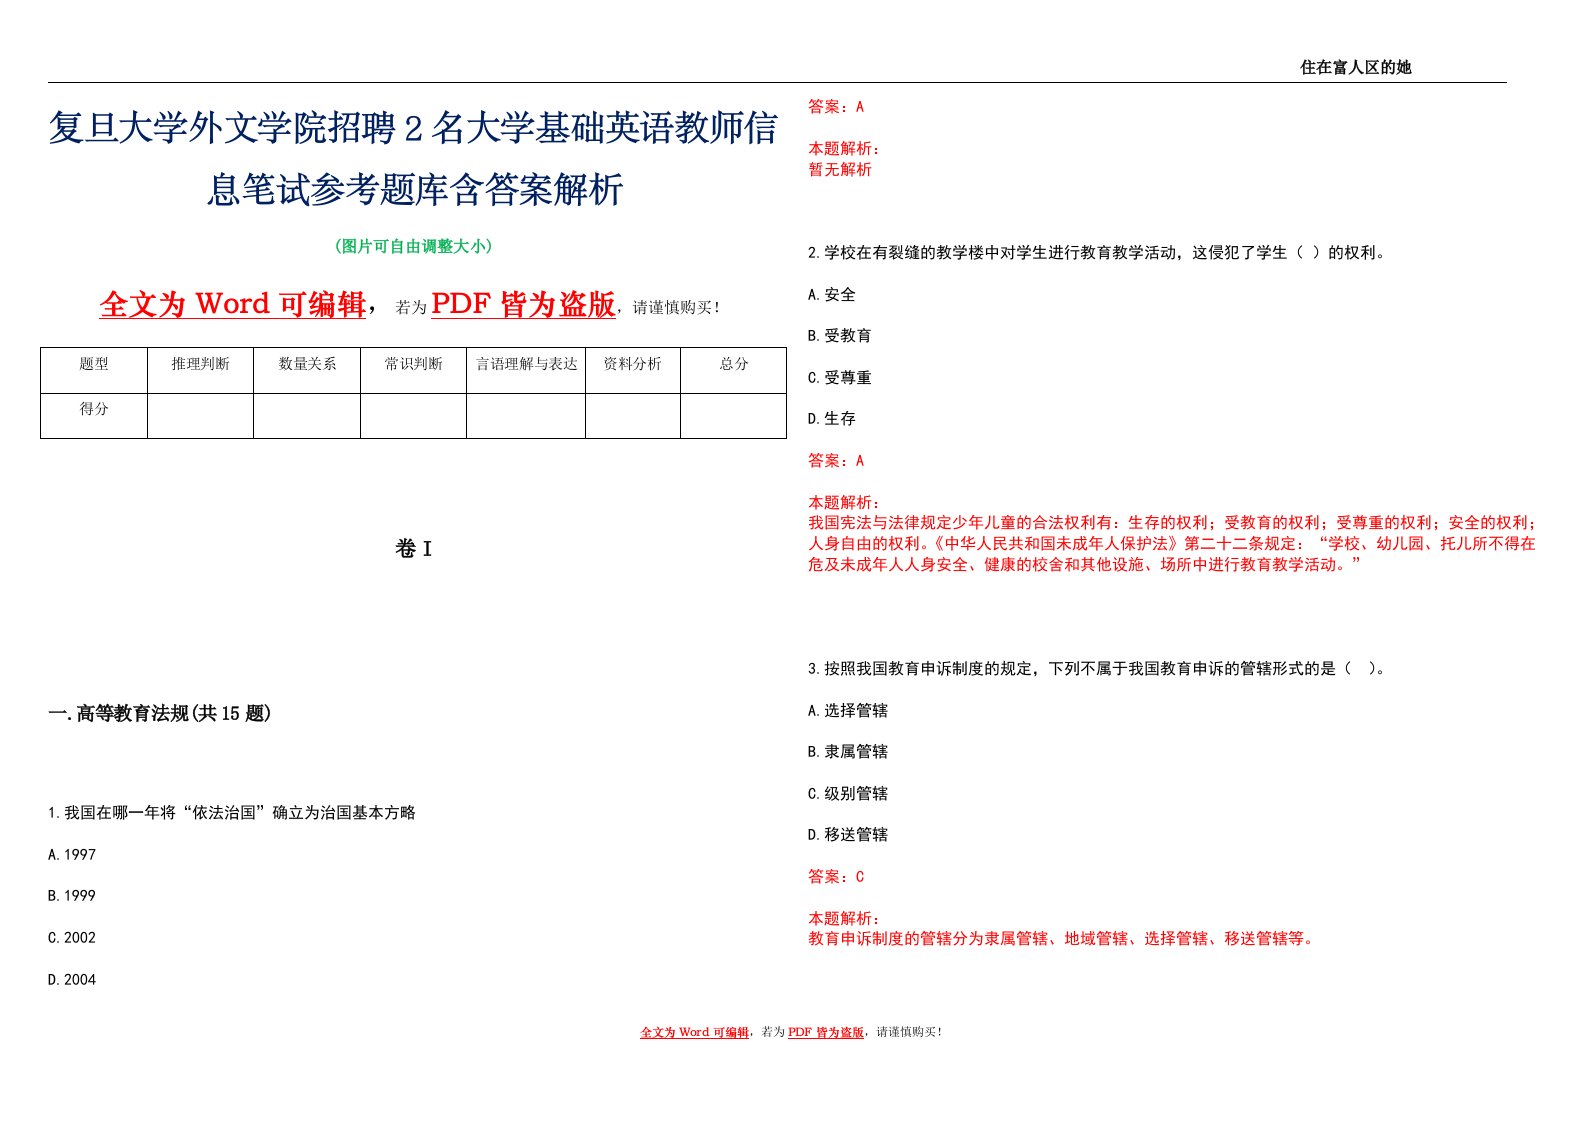The image size is (1587, 1122).
Task: Select option 'D.2004'
Action: [72, 980]
